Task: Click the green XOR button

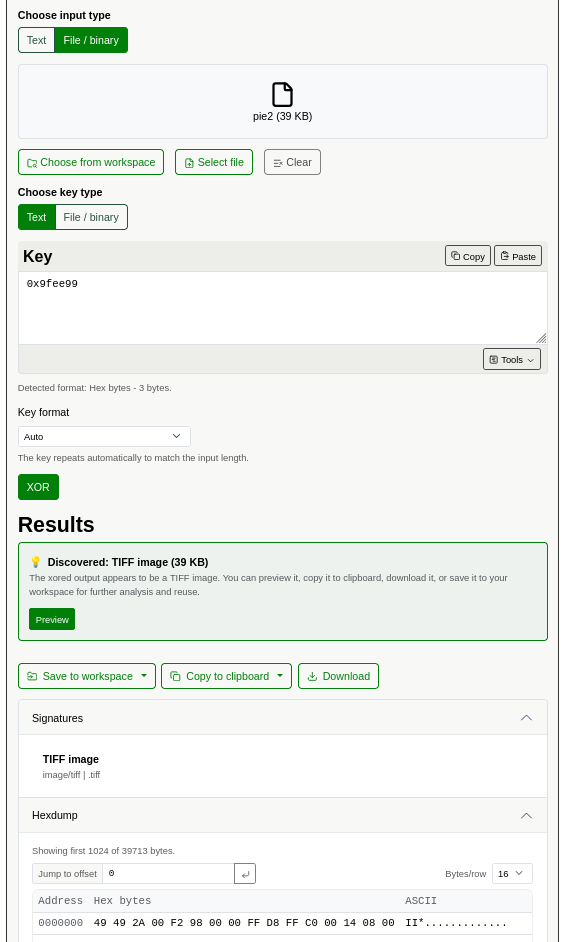Action: 38,487
